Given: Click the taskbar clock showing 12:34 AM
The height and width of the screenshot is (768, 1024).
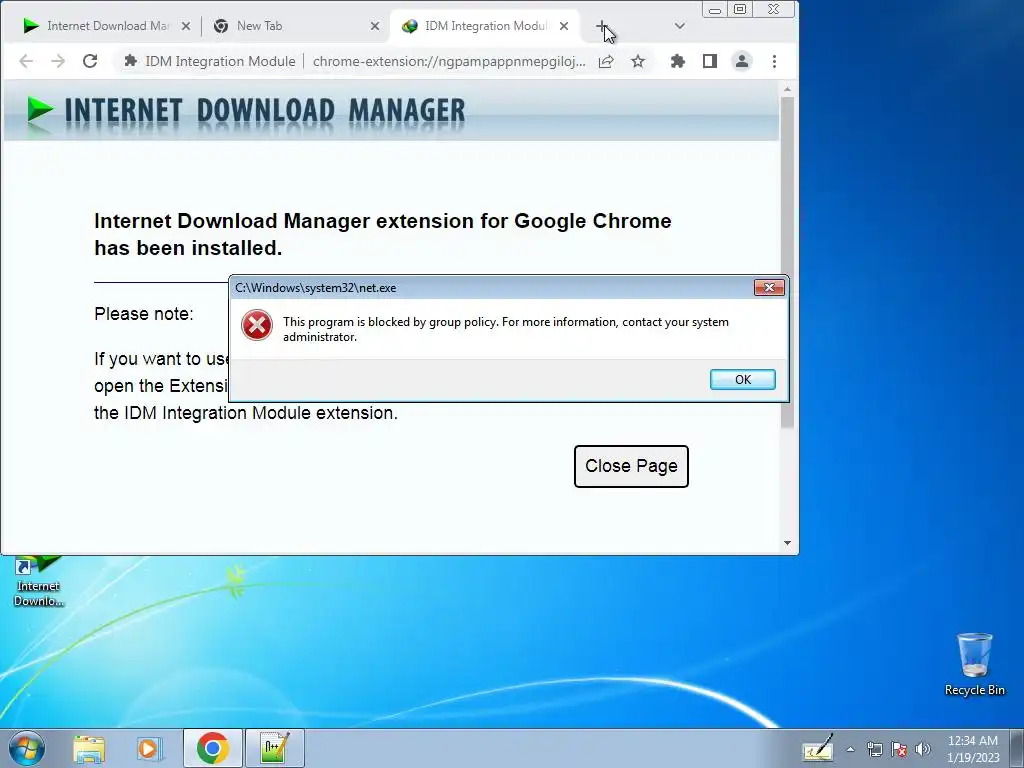Looking at the screenshot, I should click(x=972, y=748).
